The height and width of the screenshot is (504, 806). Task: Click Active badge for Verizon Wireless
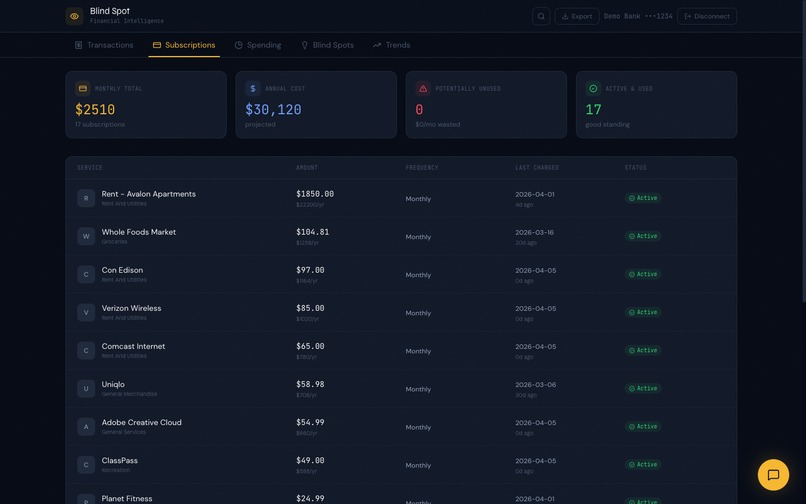(x=643, y=312)
